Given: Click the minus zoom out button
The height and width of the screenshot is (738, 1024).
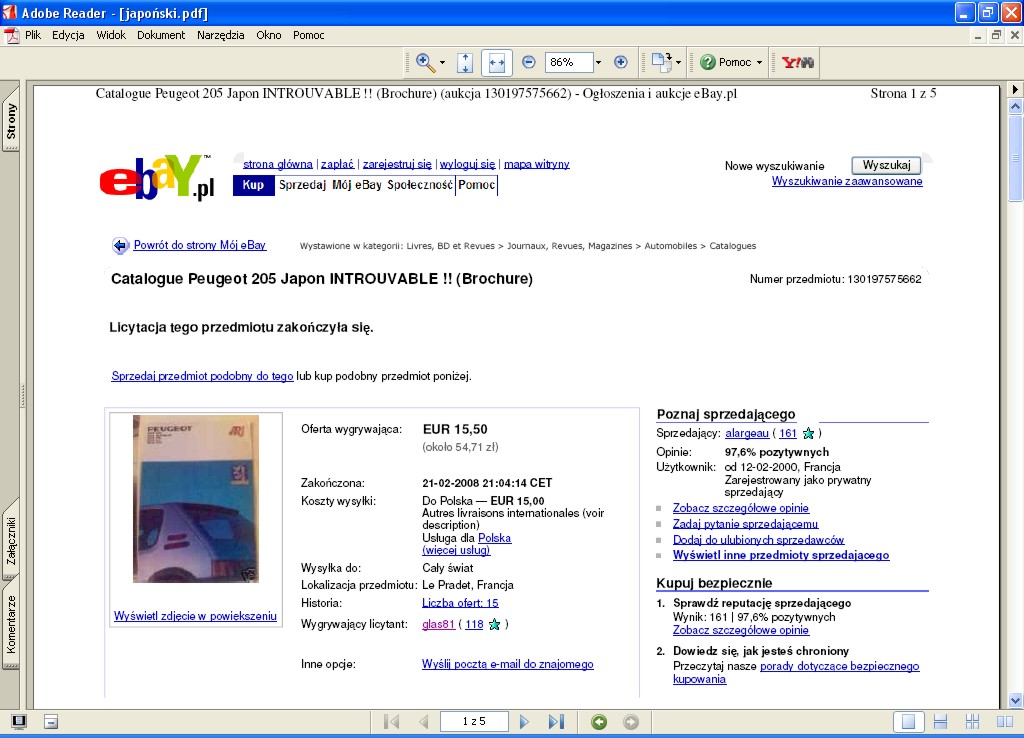Looking at the screenshot, I should [529, 62].
